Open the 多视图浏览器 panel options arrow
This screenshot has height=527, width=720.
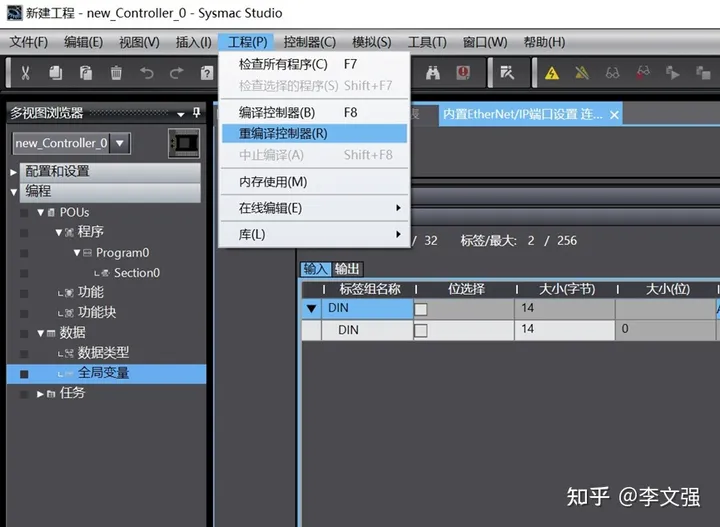181,114
